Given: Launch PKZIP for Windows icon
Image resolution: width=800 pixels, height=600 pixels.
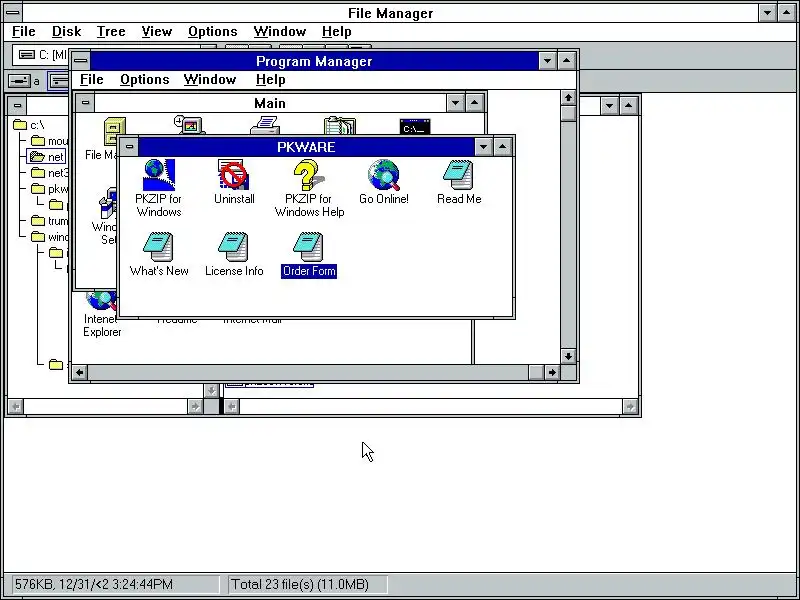Looking at the screenshot, I should [x=159, y=175].
